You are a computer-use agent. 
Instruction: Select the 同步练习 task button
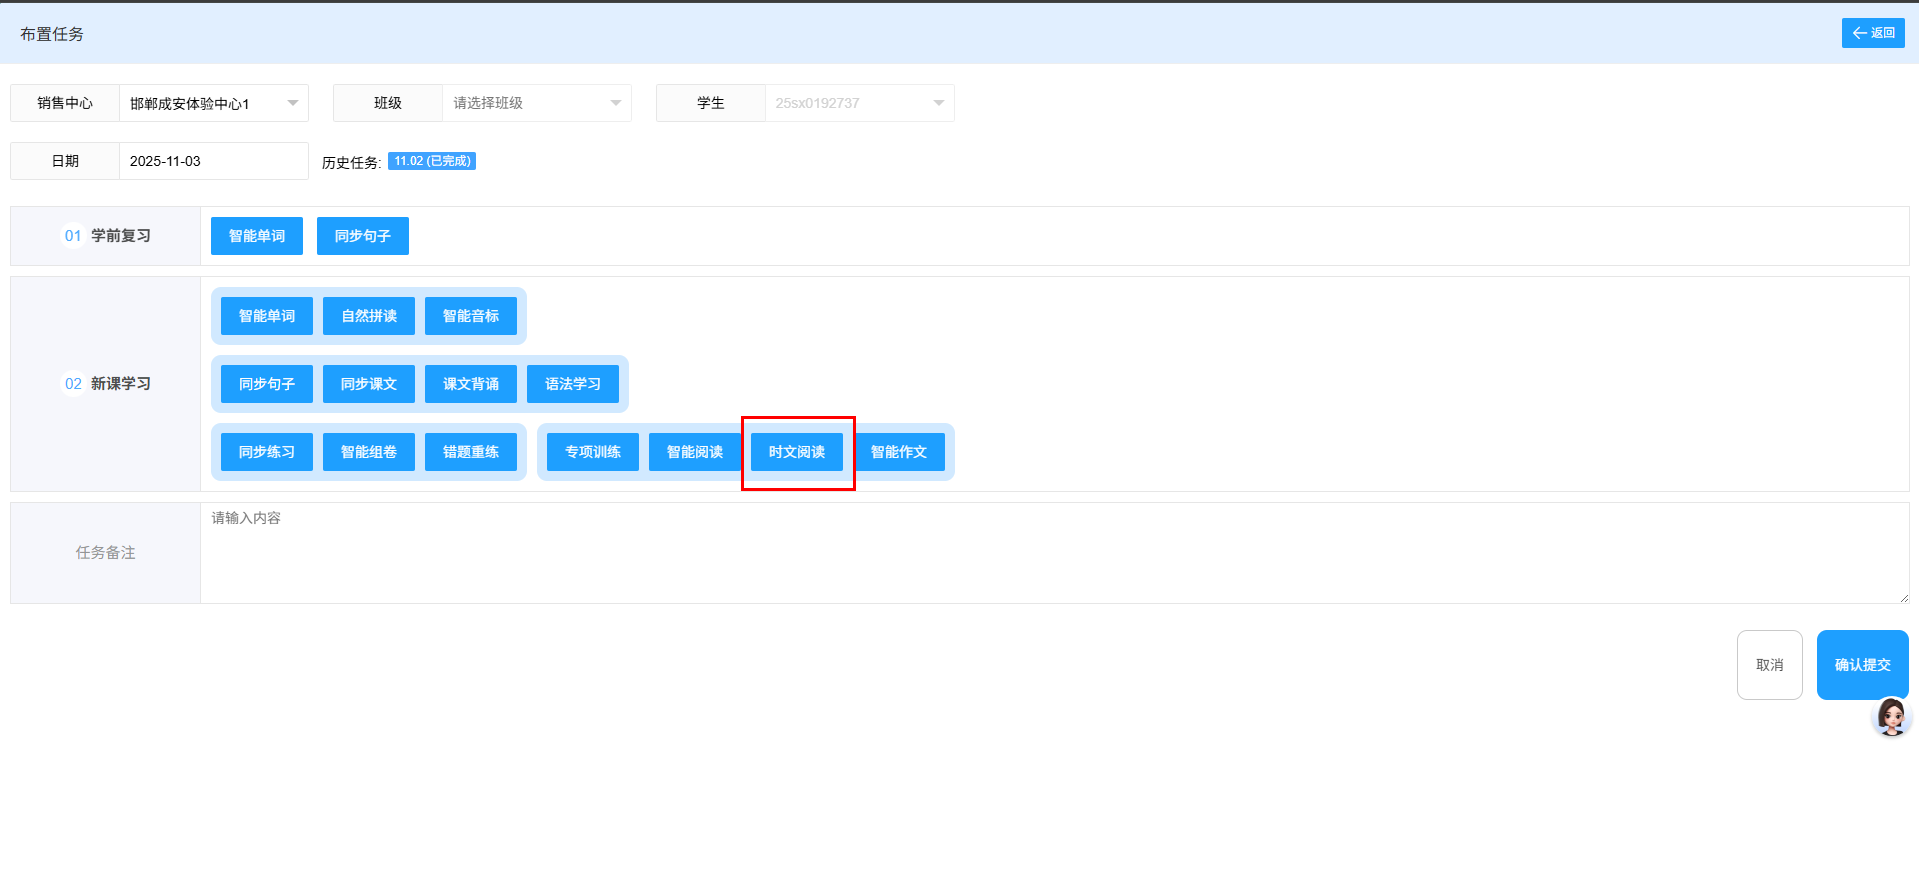(x=267, y=452)
